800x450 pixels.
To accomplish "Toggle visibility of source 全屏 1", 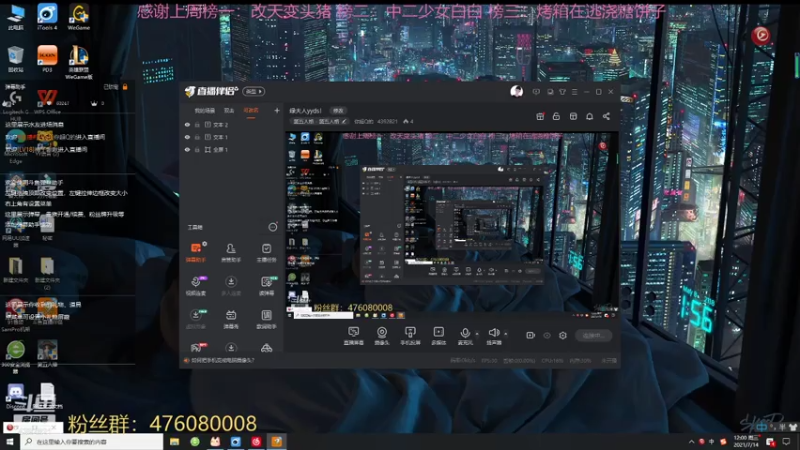I will (x=187, y=149).
